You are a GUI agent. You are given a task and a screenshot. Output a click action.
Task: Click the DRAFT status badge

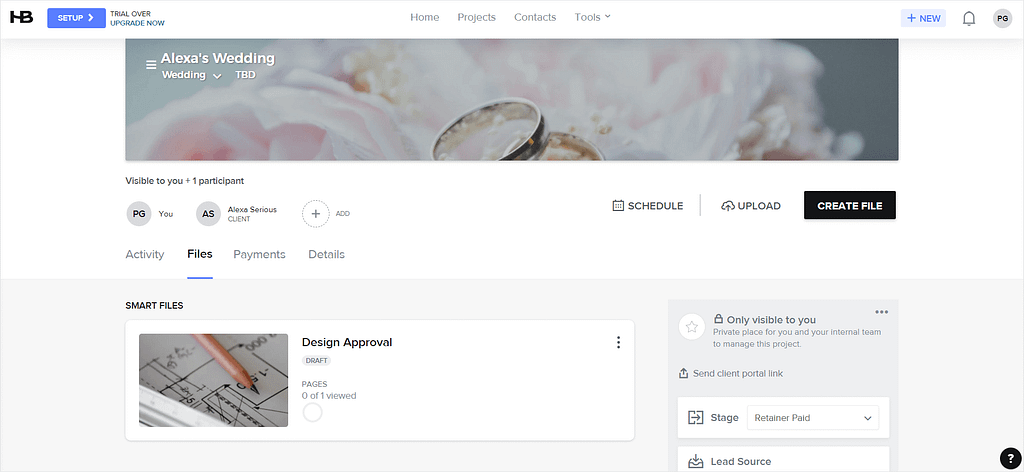317,360
